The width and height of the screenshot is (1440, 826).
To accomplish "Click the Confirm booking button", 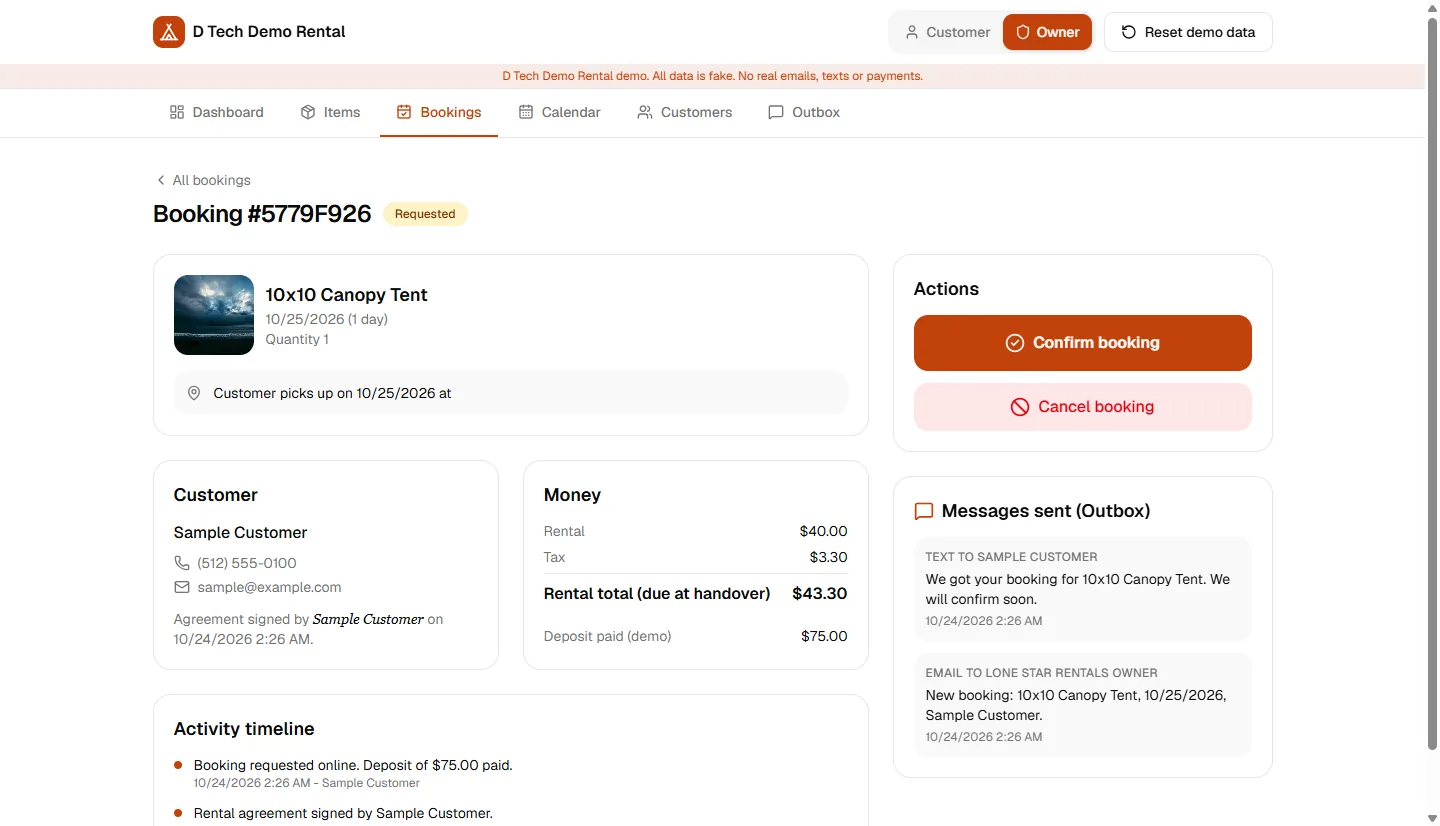I will point(1083,343).
